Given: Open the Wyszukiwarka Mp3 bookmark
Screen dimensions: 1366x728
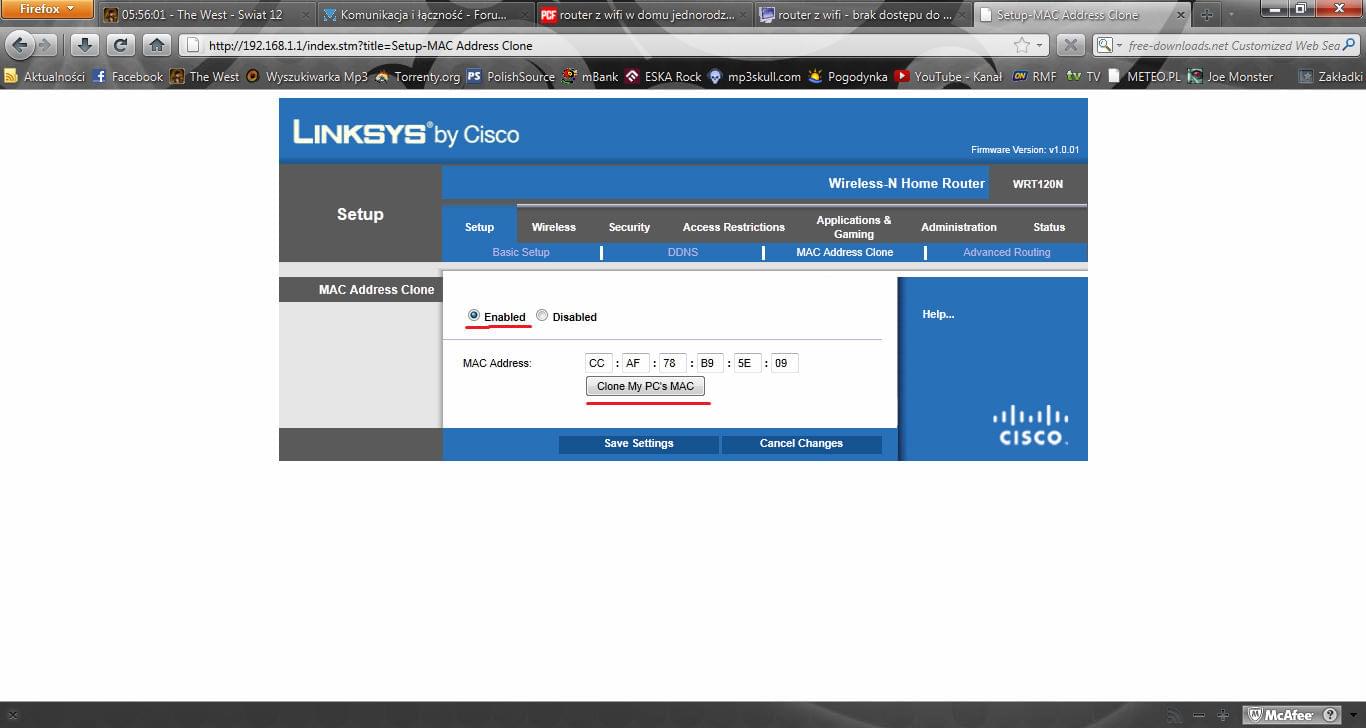Looking at the screenshot, I should point(307,76).
